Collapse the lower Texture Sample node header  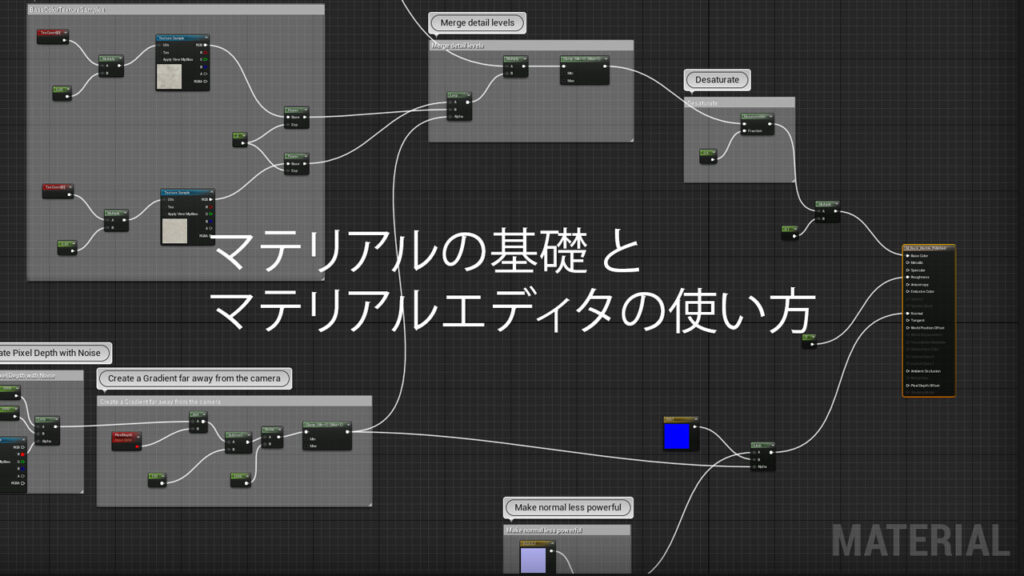click(211, 191)
